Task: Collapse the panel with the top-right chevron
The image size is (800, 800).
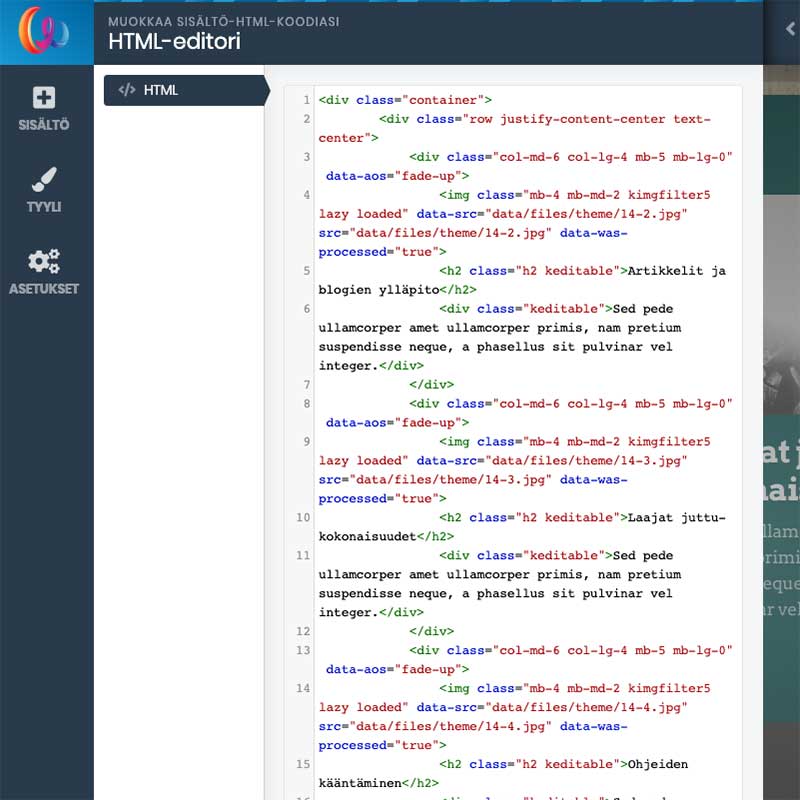Action: point(789,30)
